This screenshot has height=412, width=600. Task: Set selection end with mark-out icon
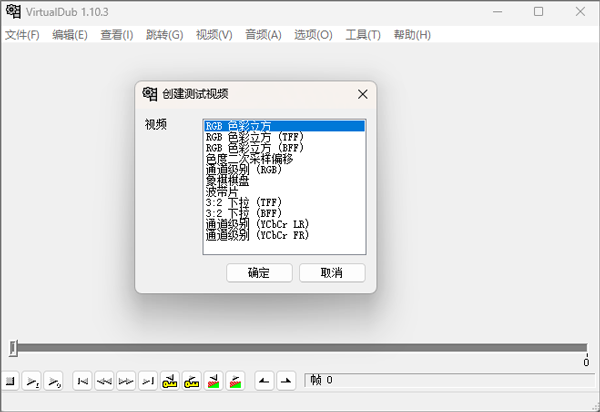point(286,381)
